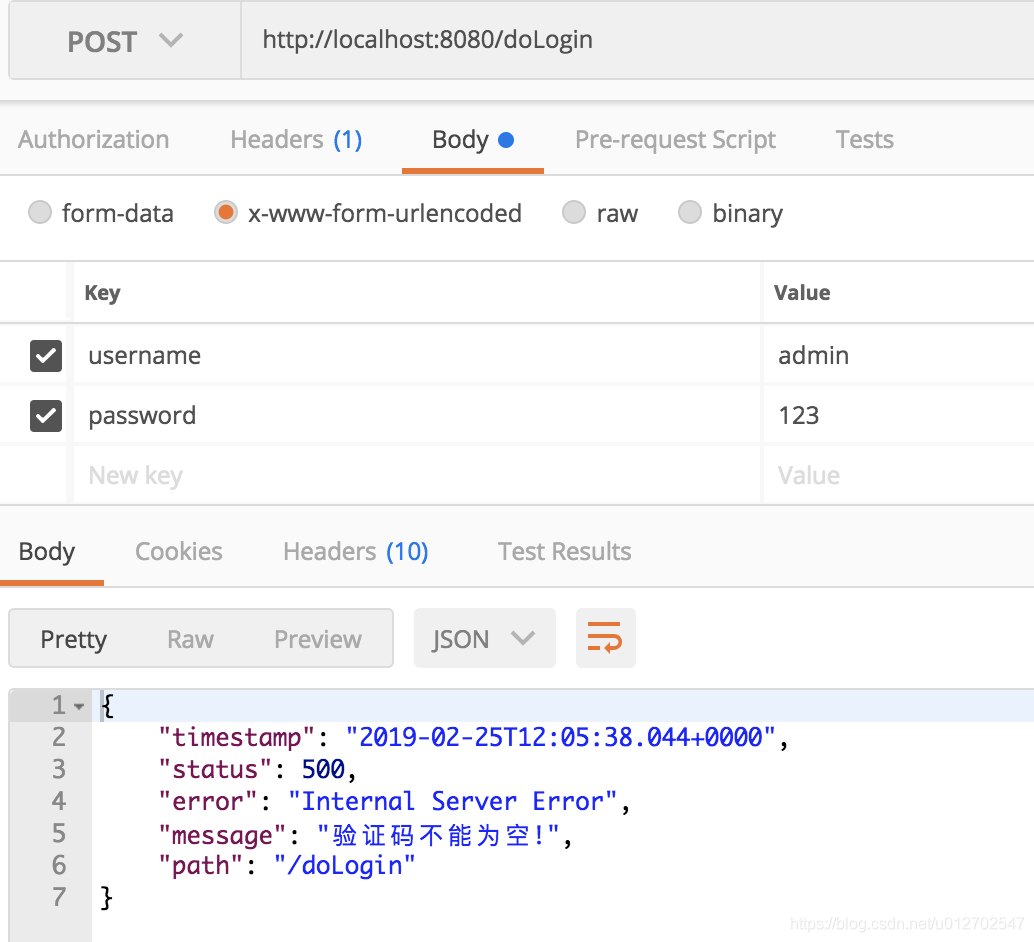Expand the JSON format dropdown

pyautogui.click(x=484, y=639)
